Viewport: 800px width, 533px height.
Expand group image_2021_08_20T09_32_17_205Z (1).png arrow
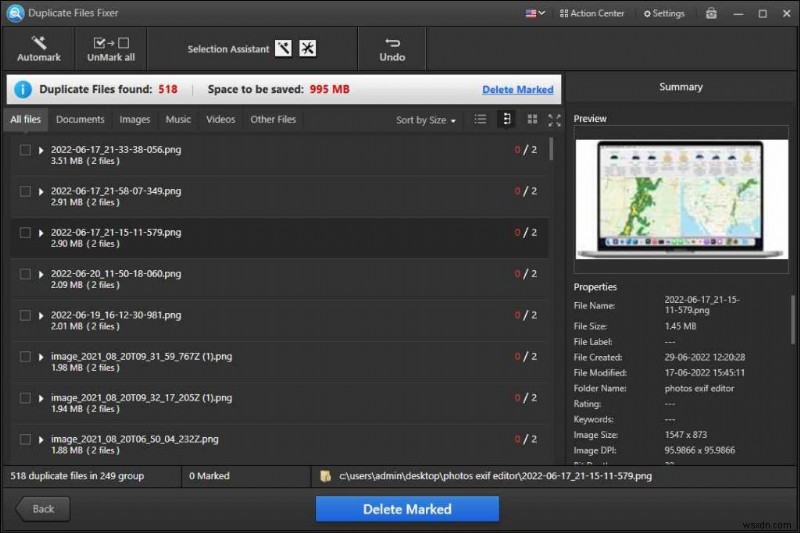click(x=41, y=398)
